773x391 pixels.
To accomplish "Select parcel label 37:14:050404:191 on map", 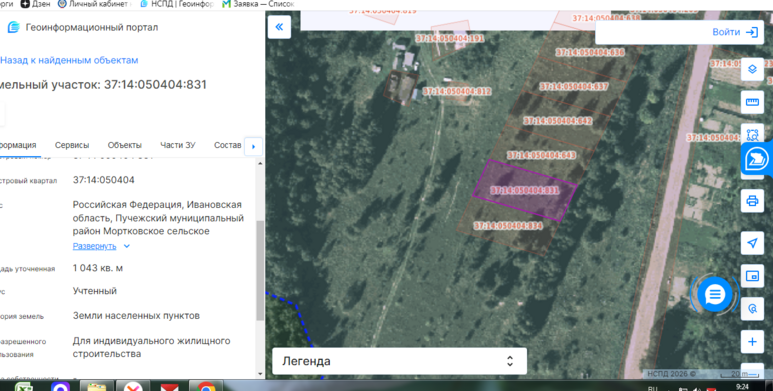I will click(450, 38).
